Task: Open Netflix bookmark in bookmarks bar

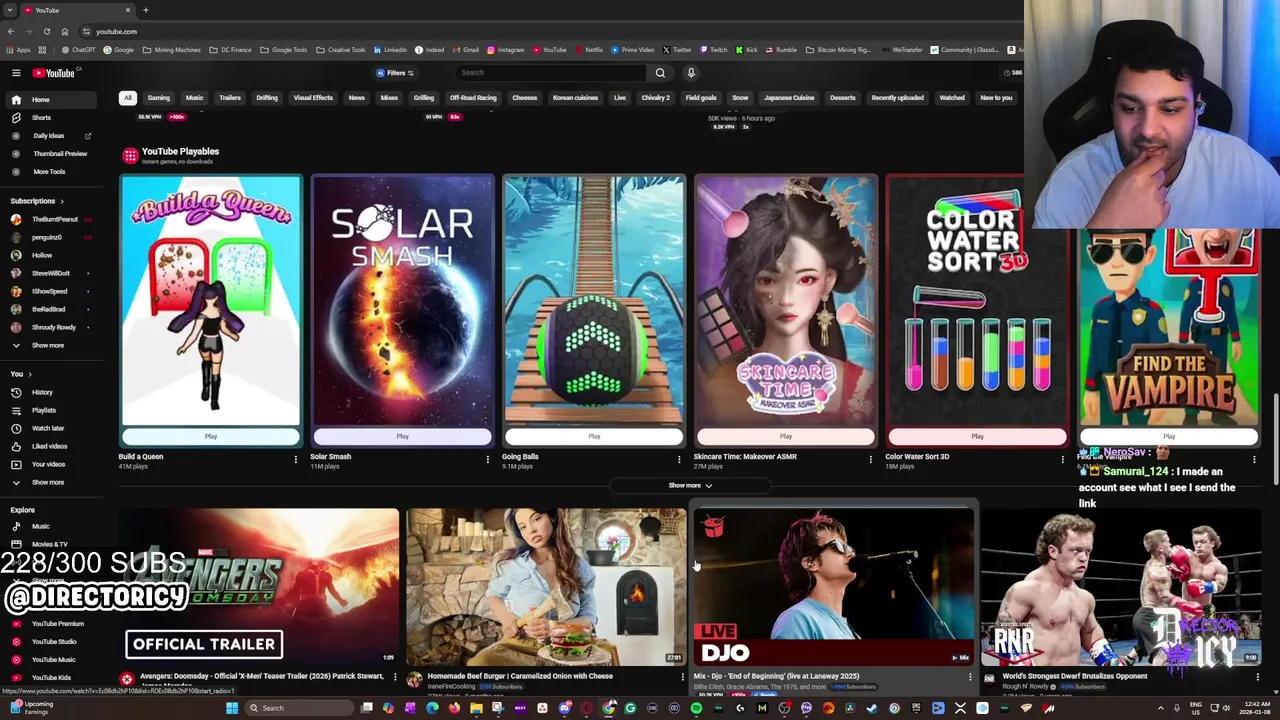Action: [589, 50]
